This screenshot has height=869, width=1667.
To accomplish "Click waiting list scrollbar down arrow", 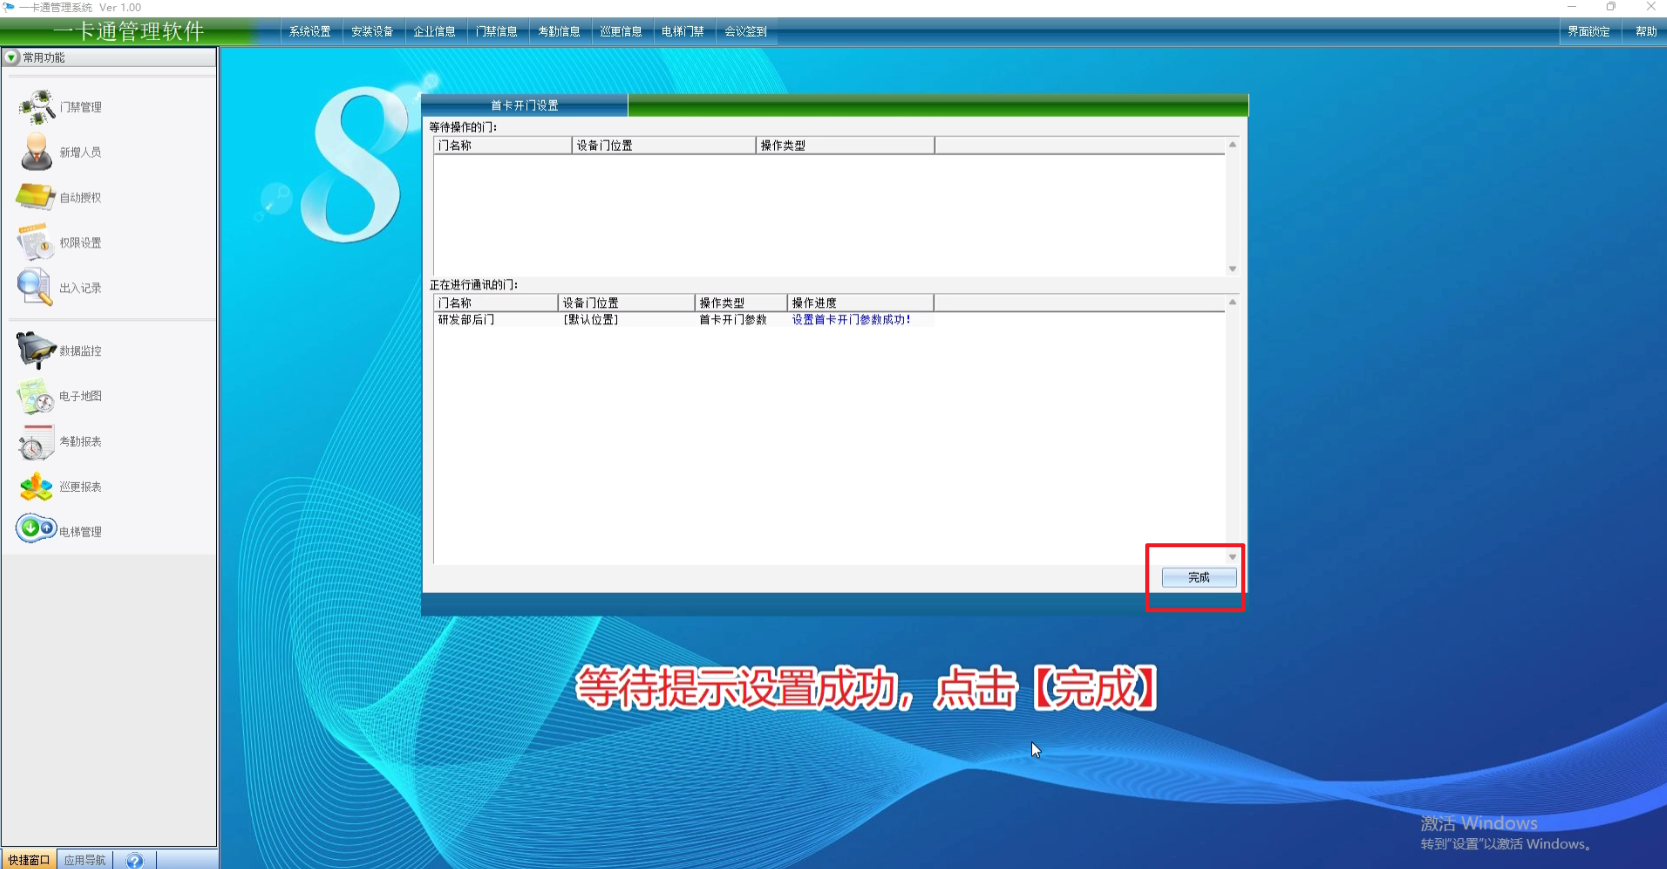I will (1232, 268).
